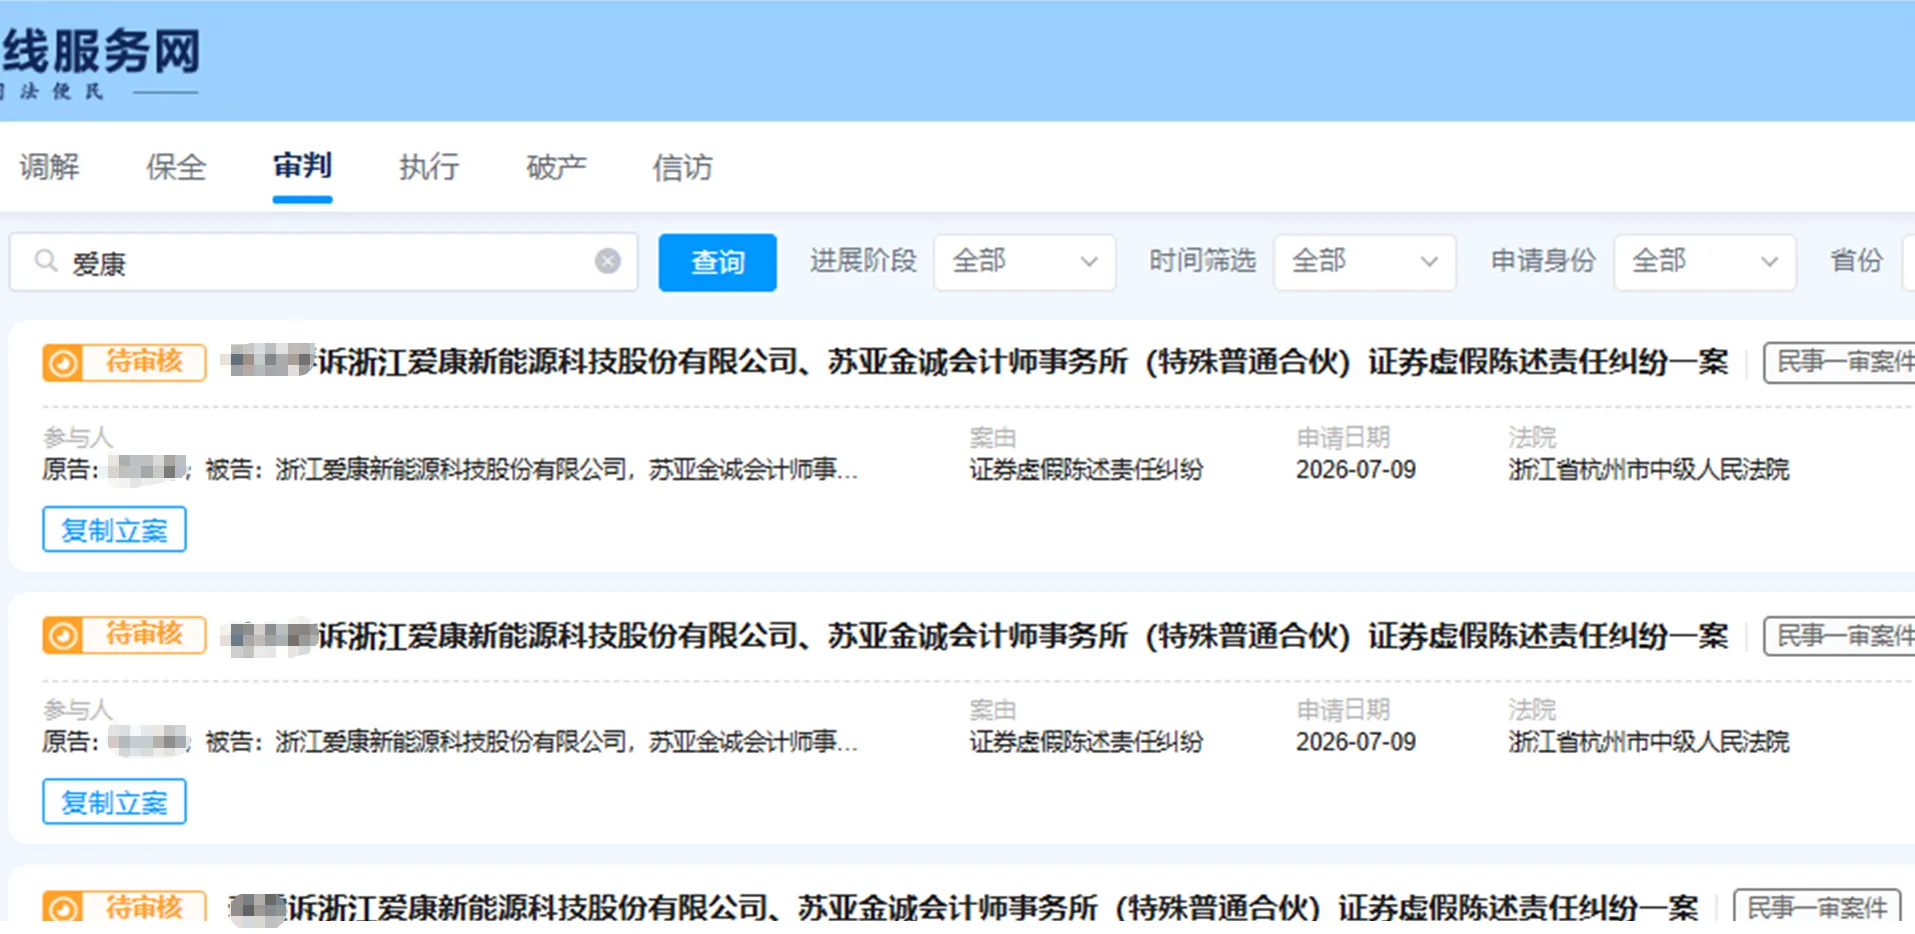Viewport: 1915px width, 934px height.
Task: Open the 进展阶段 dropdown
Action: [x=1024, y=263]
